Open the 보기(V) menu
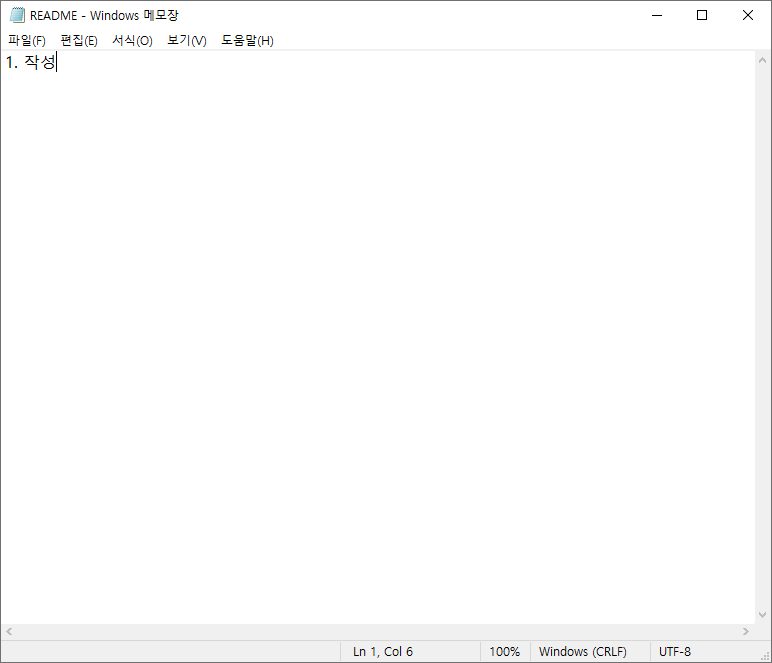The image size is (772, 663). [x=187, y=40]
